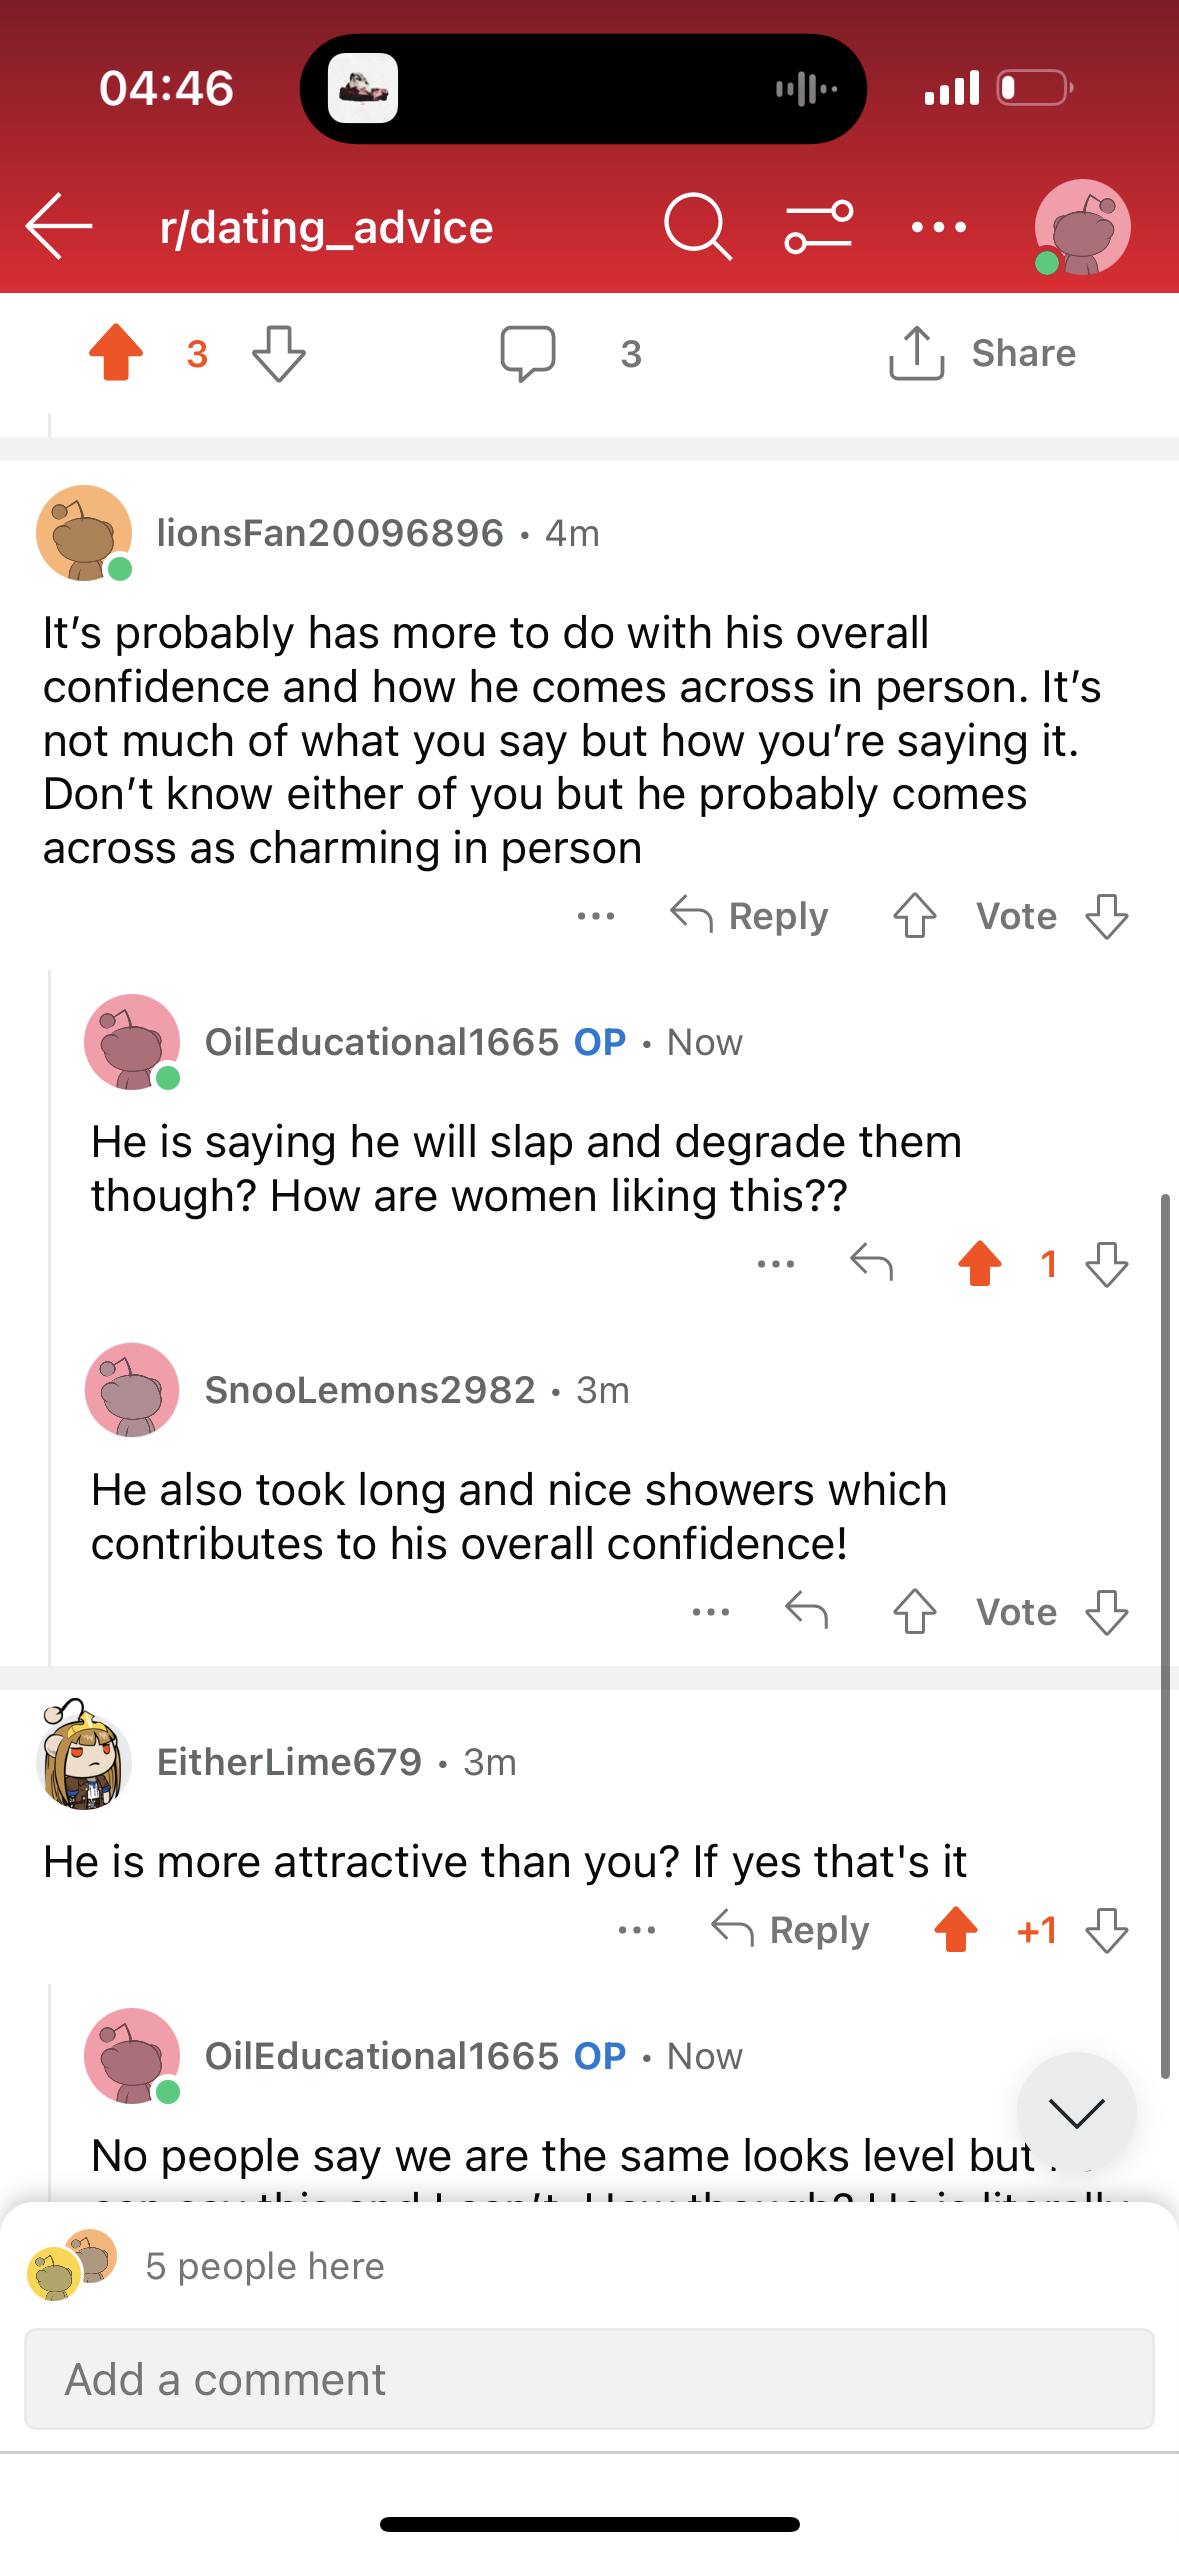Downvote the main post

(278, 353)
